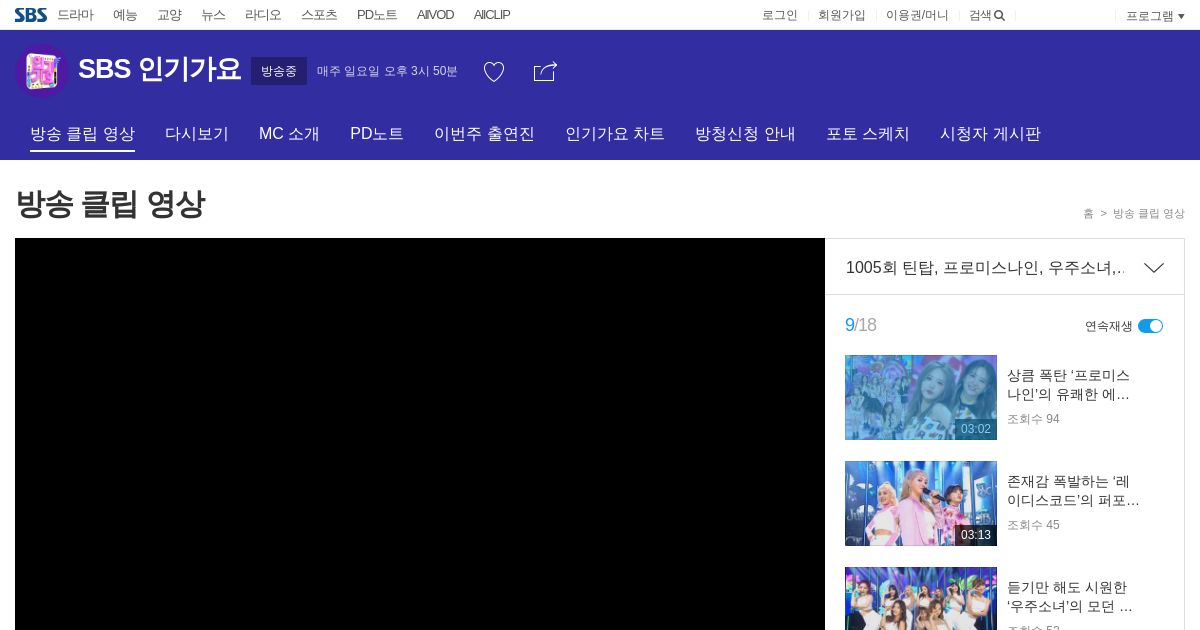1200x630 pixels.
Task: Click the 매주 일요일 오후 3시 50분 schedule text
Action: point(387,71)
